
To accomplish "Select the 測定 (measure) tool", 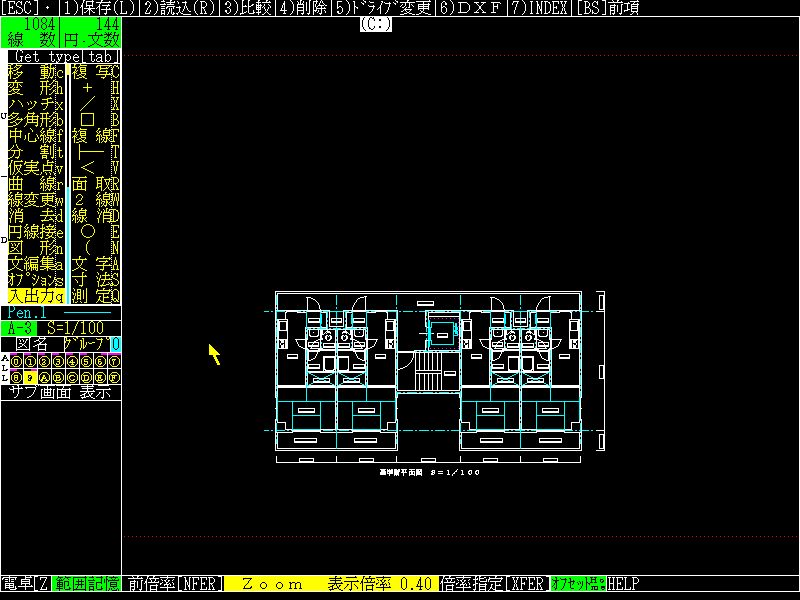I will point(95,296).
